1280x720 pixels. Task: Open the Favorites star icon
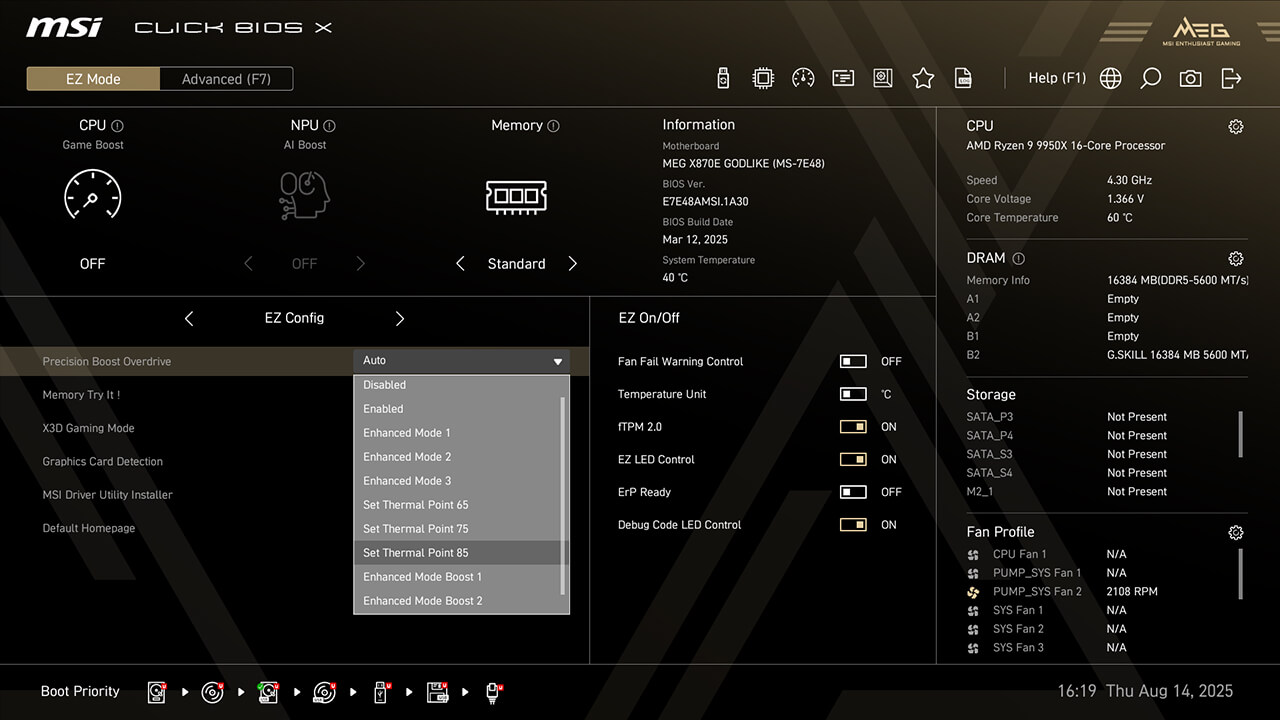pyautogui.click(x=923, y=78)
